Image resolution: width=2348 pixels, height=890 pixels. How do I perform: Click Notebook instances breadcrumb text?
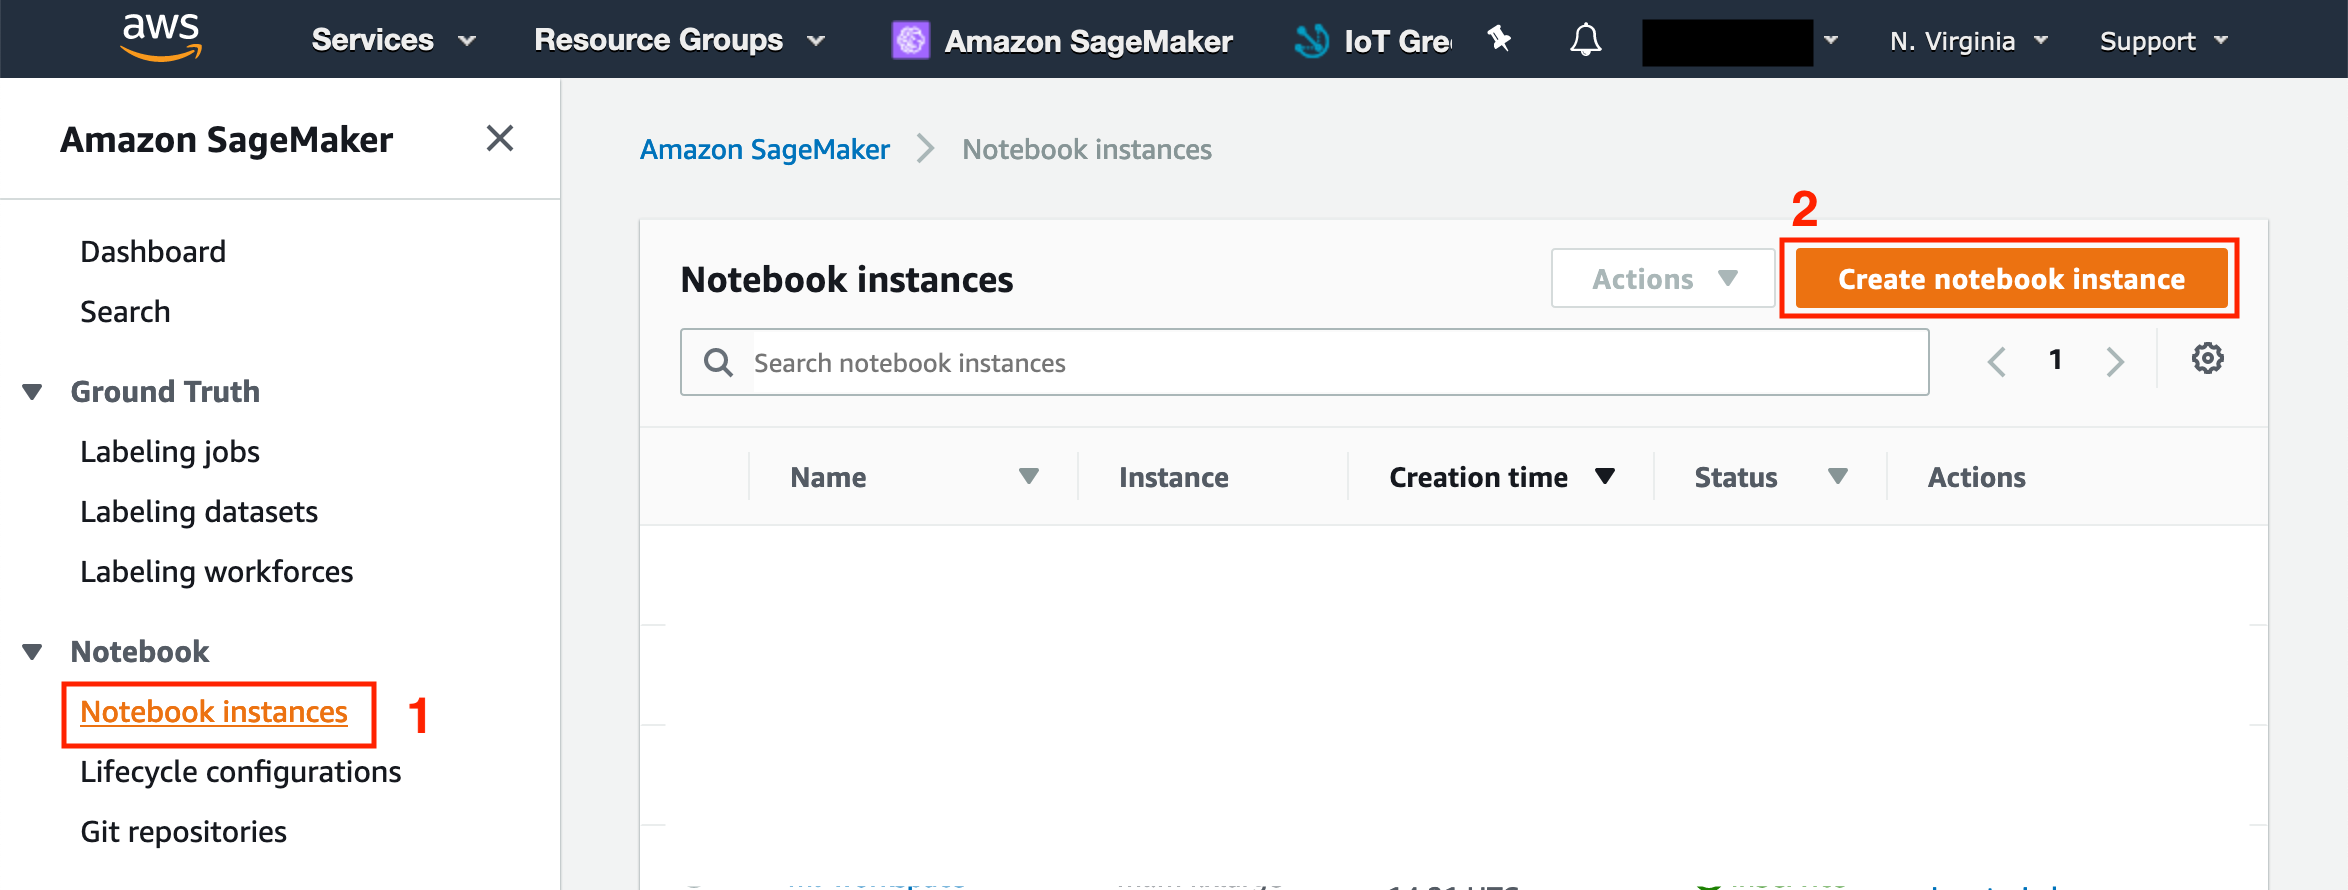[1087, 149]
